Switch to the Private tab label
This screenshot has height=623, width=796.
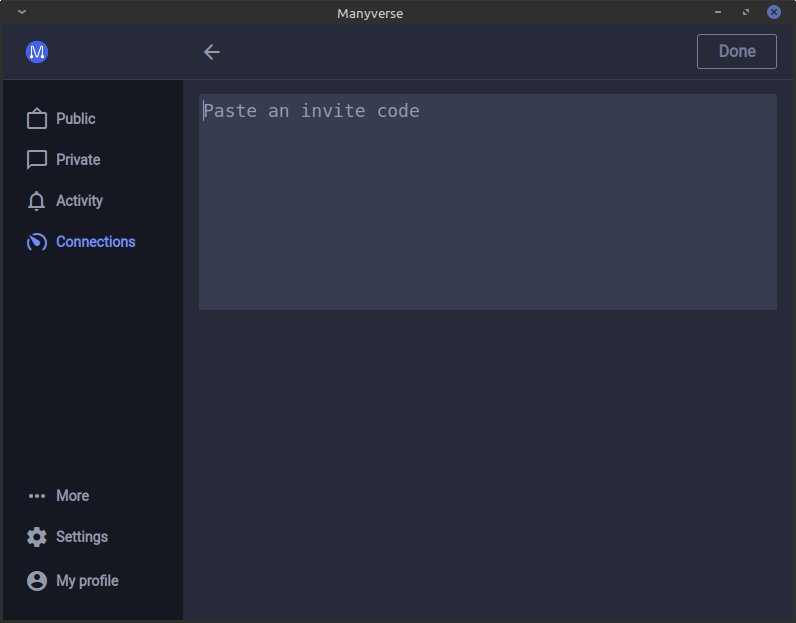pos(78,160)
